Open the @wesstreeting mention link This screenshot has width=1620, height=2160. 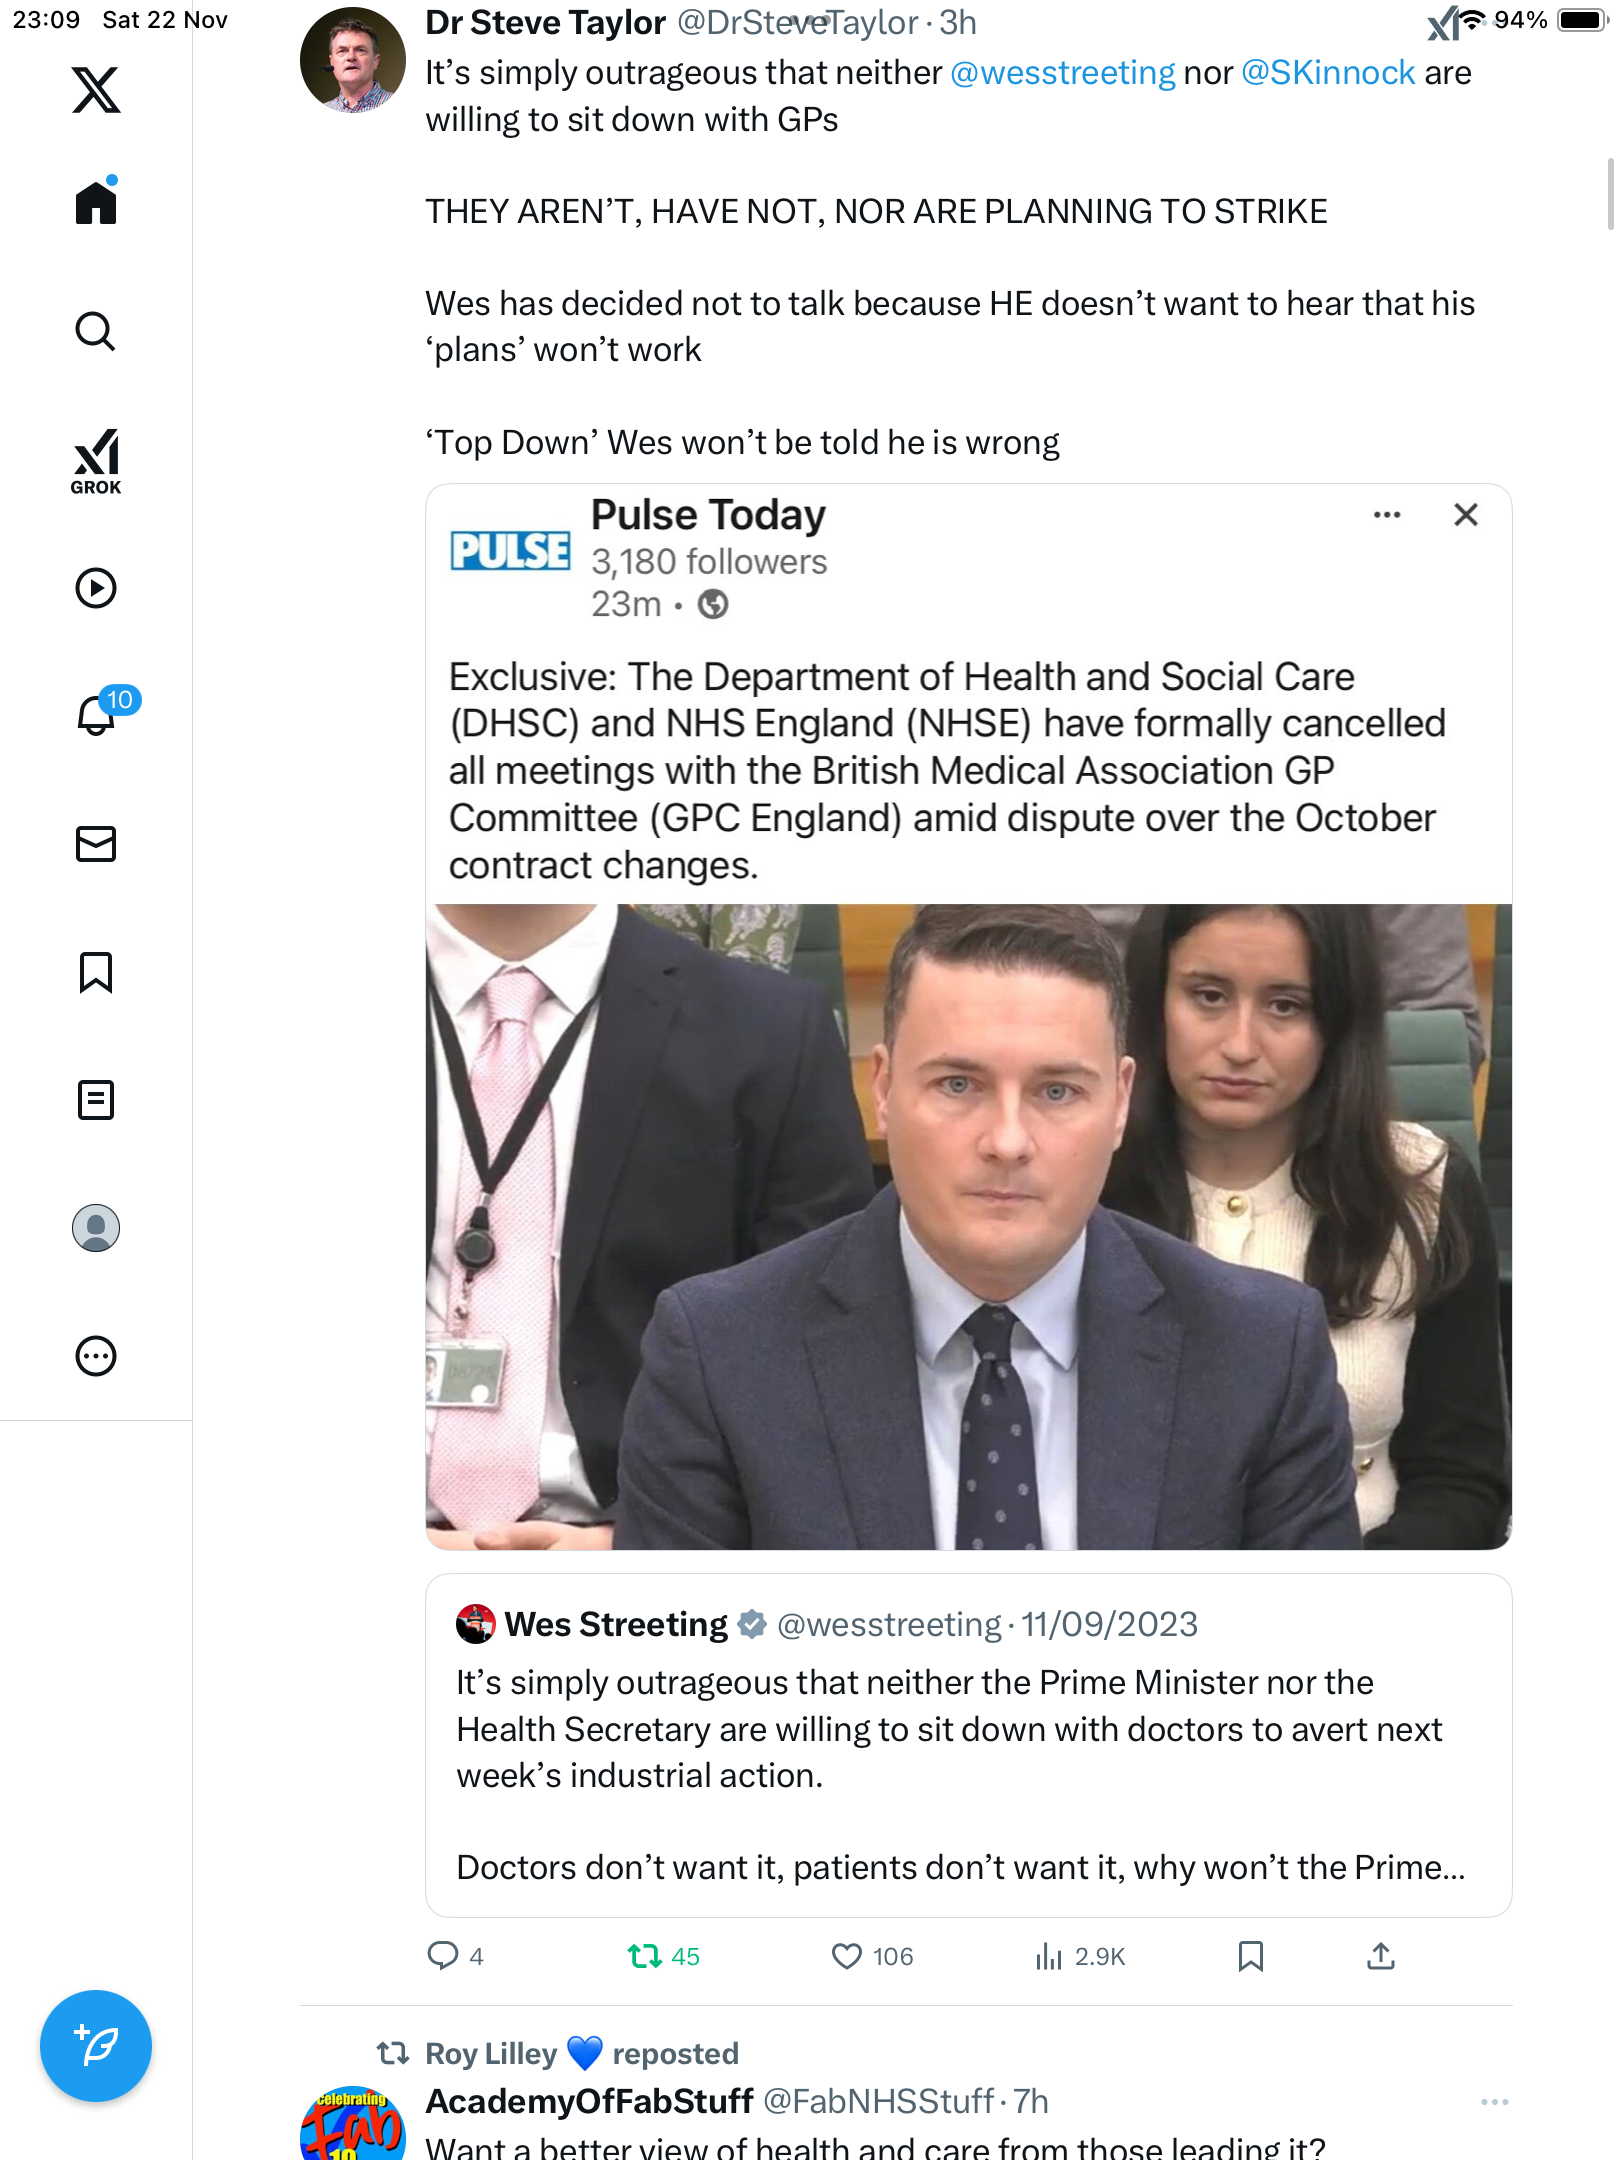[x=1062, y=73]
